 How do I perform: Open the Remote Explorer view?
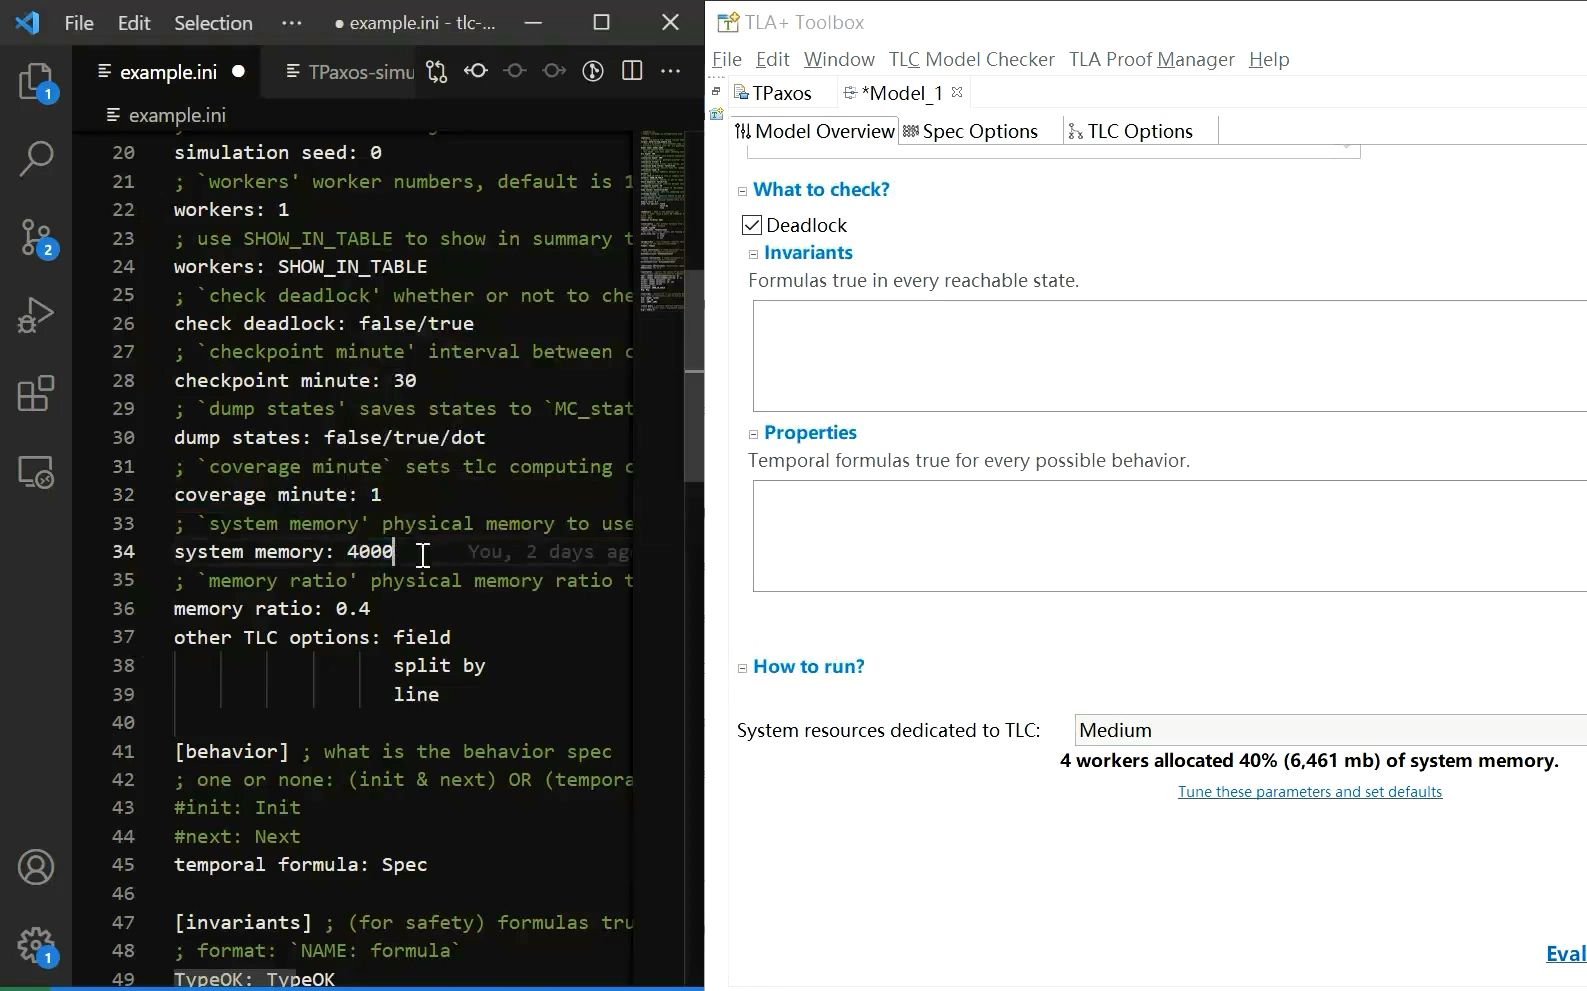[x=36, y=471]
